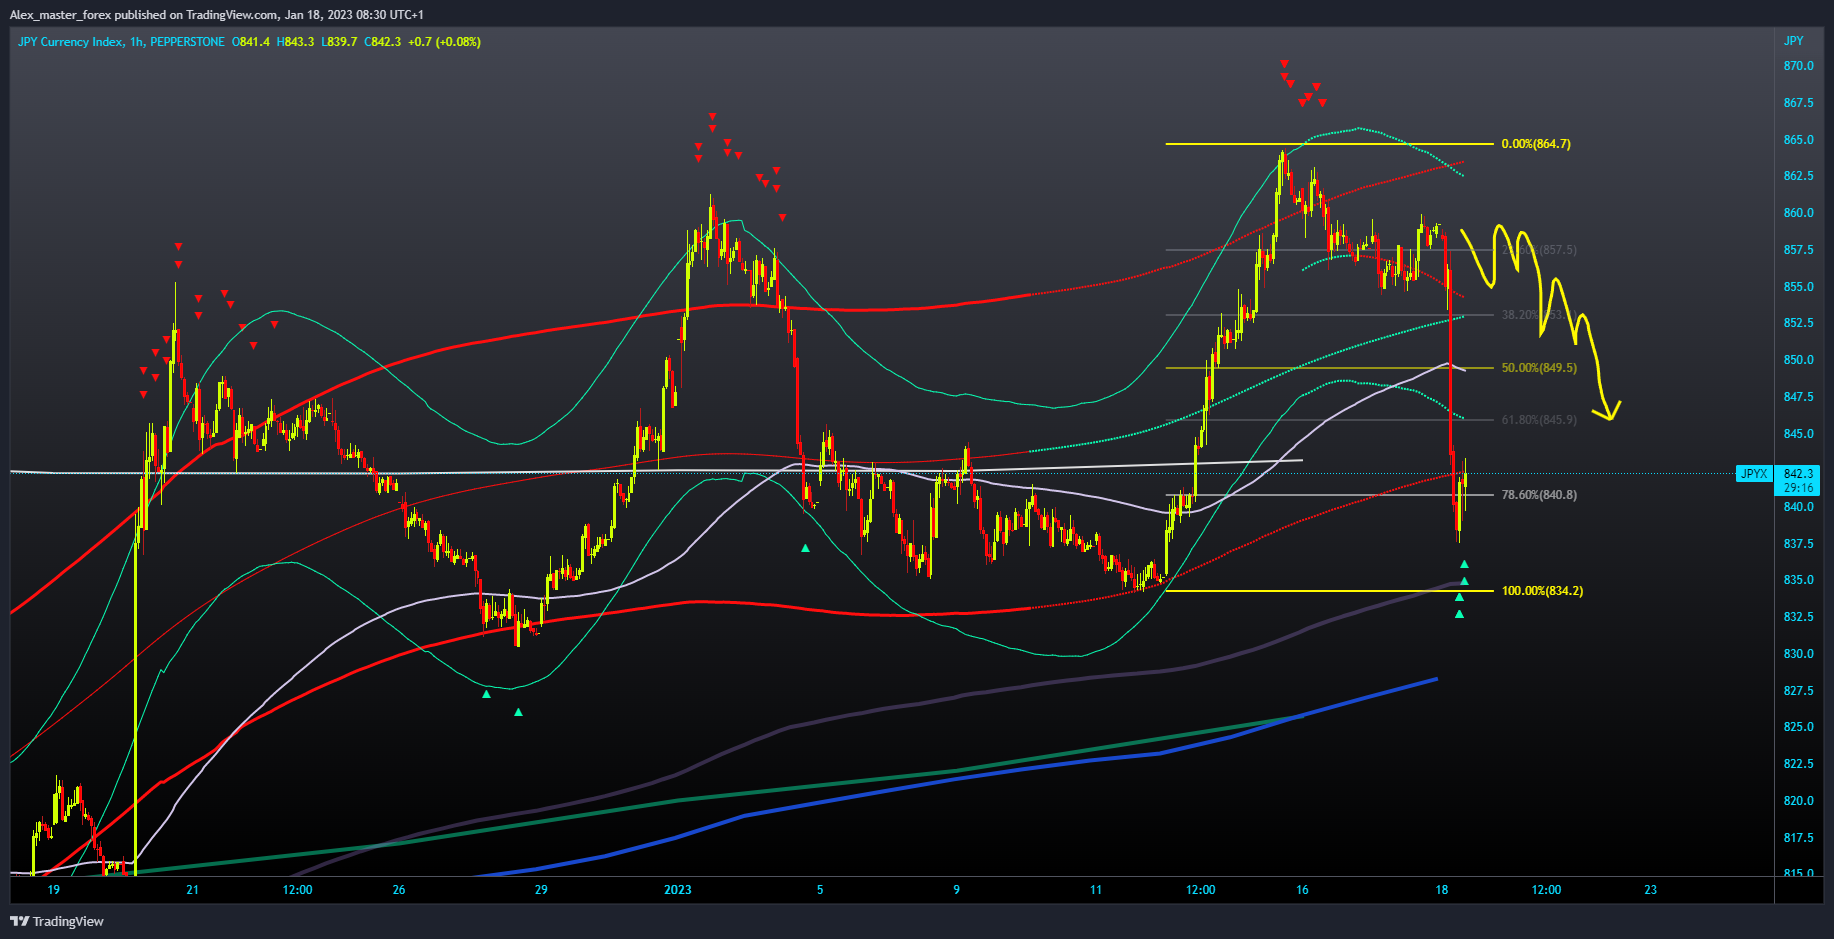Click the 9 date label on time axis
The height and width of the screenshot is (939, 1834).
(x=957, y=890)
